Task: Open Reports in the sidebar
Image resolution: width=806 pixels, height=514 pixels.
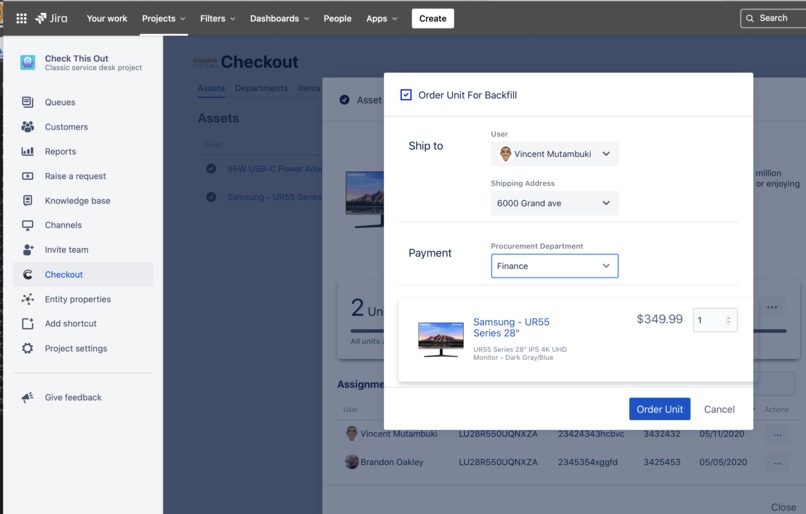Action: 83,152
